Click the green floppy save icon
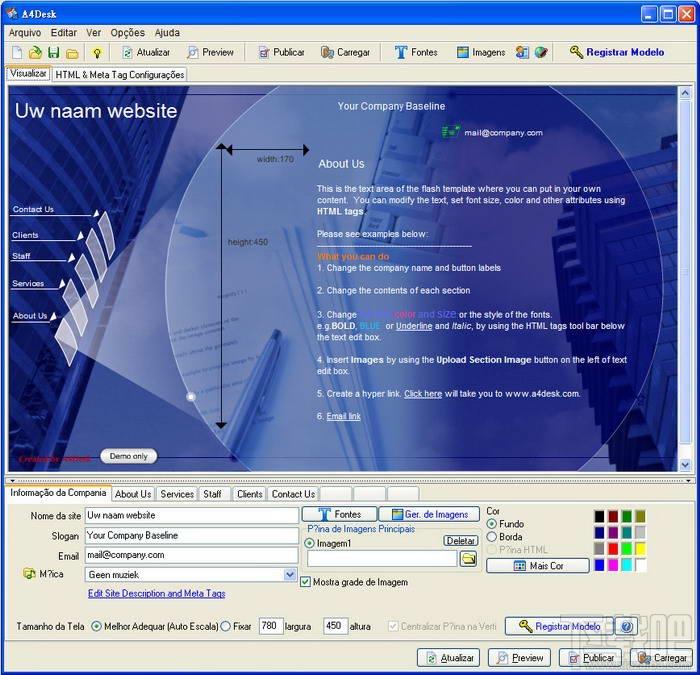Screen dimensions: 700x675 pos(54,53)
